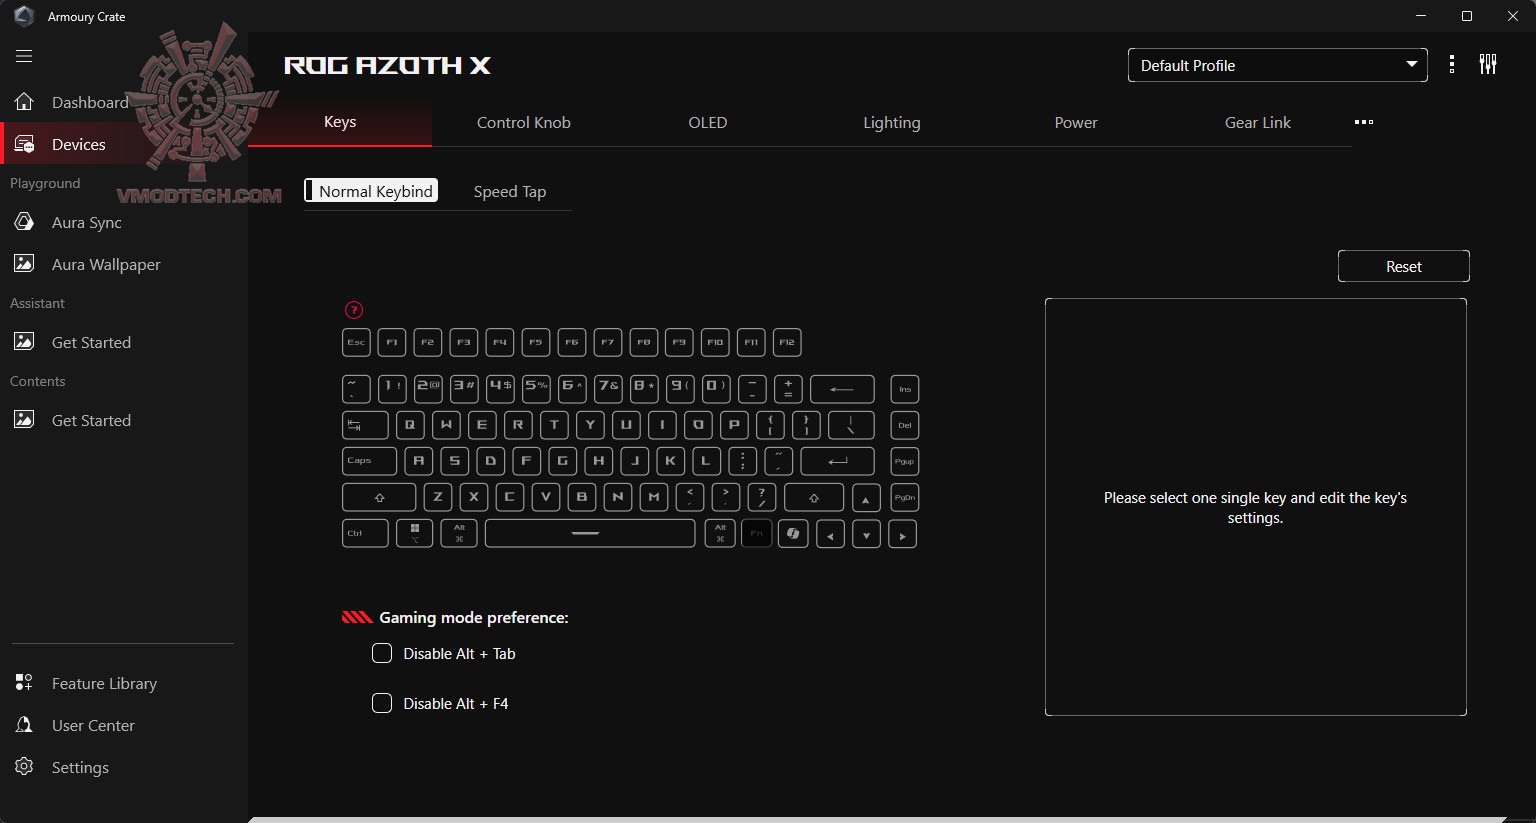The height and width of the screenshot is (823, 1536).
Task: Select the Ins key on the keyboard
Action: point(905,389)
